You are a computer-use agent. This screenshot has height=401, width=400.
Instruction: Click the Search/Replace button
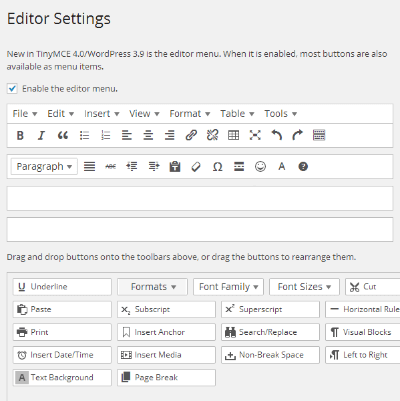coord(270,332)
